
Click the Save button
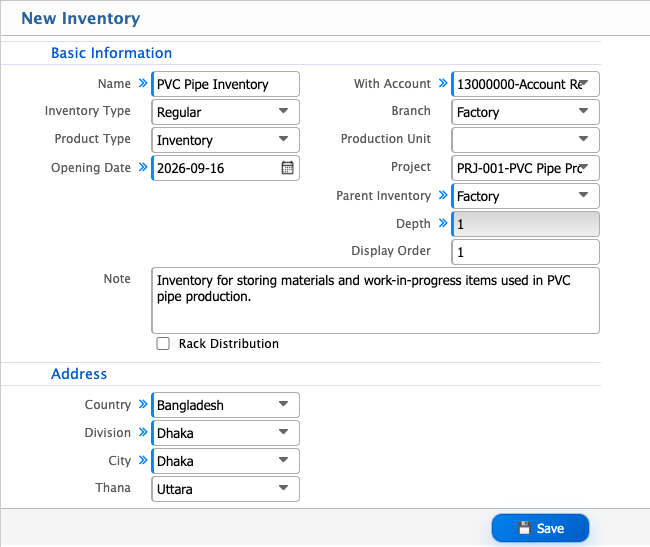pyautogui.click(x=540, y=528)
